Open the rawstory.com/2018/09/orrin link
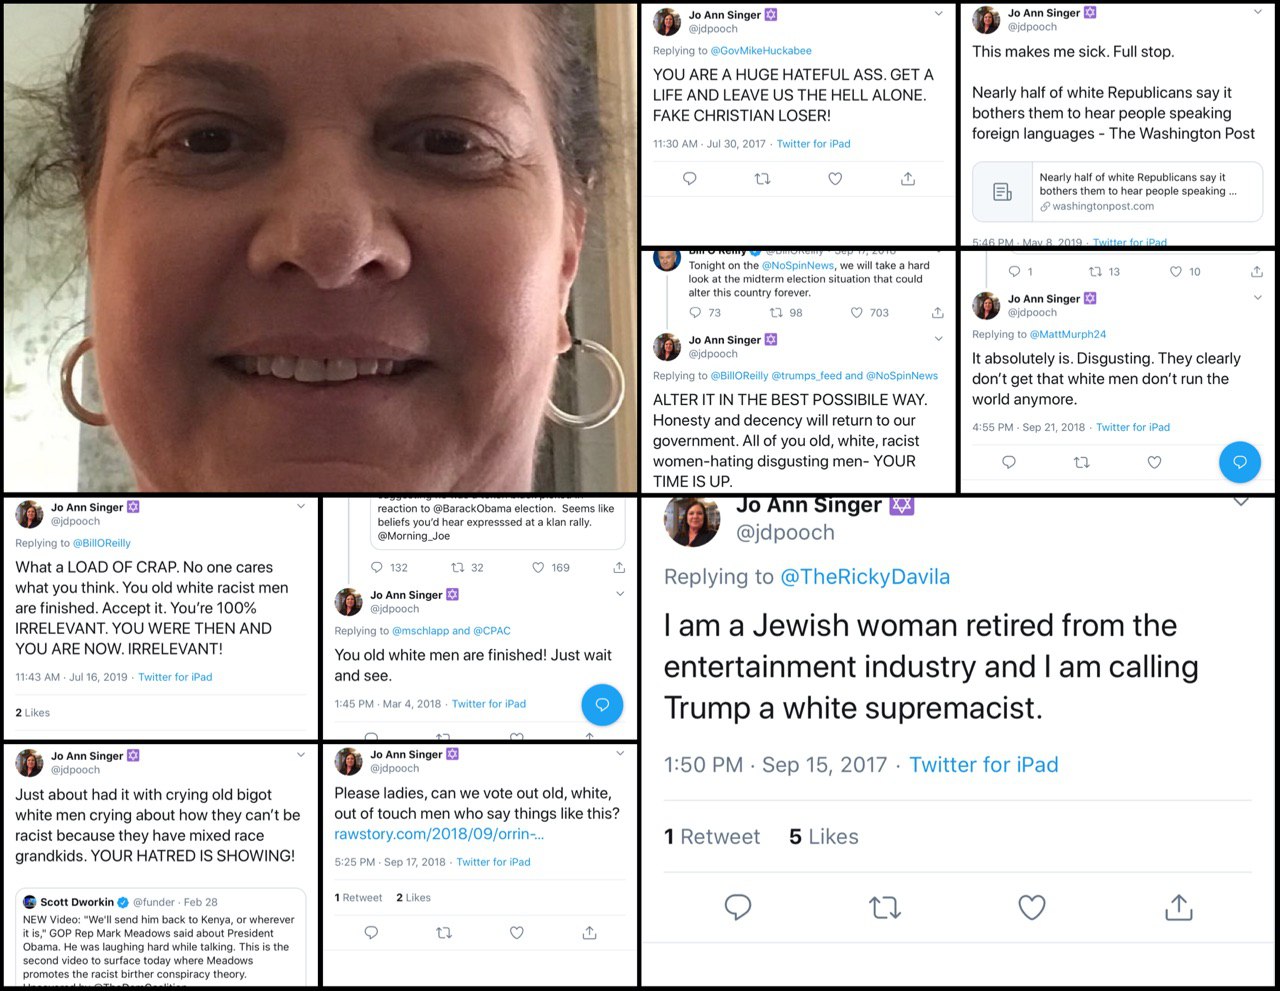The height and width of the screenshot is (991, 1280). point(439,834)
